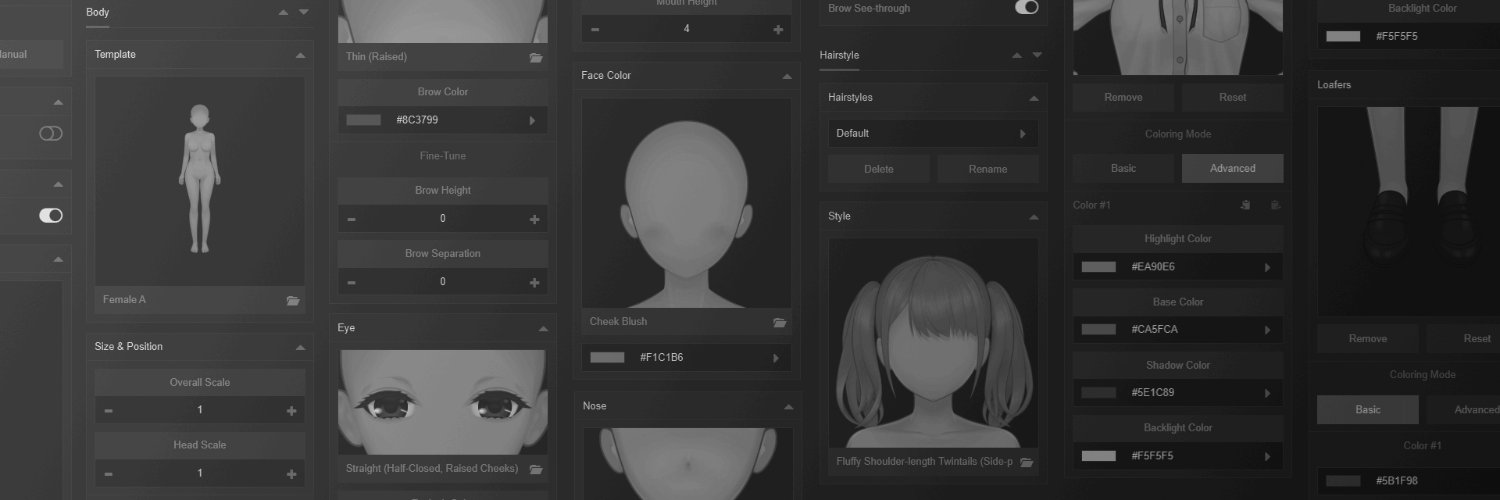Image resolution: width=1500 pixels, height=500 pixels.
Task: Click the copy icon beside Color #1
Action: tap(1245, 205)
